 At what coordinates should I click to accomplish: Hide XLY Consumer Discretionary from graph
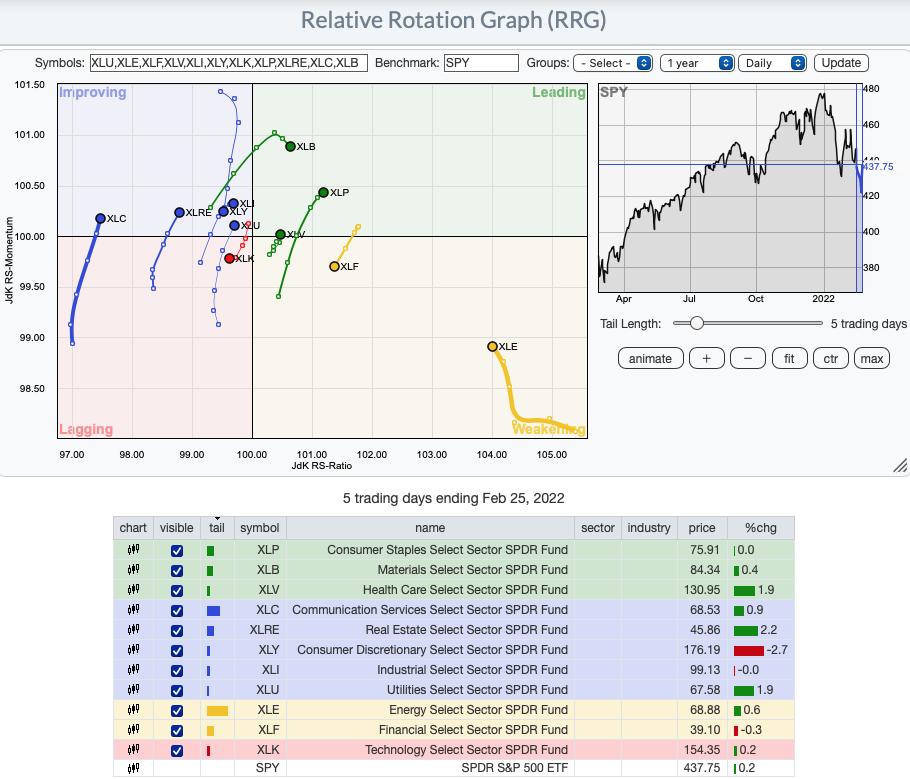coord(177,651)
